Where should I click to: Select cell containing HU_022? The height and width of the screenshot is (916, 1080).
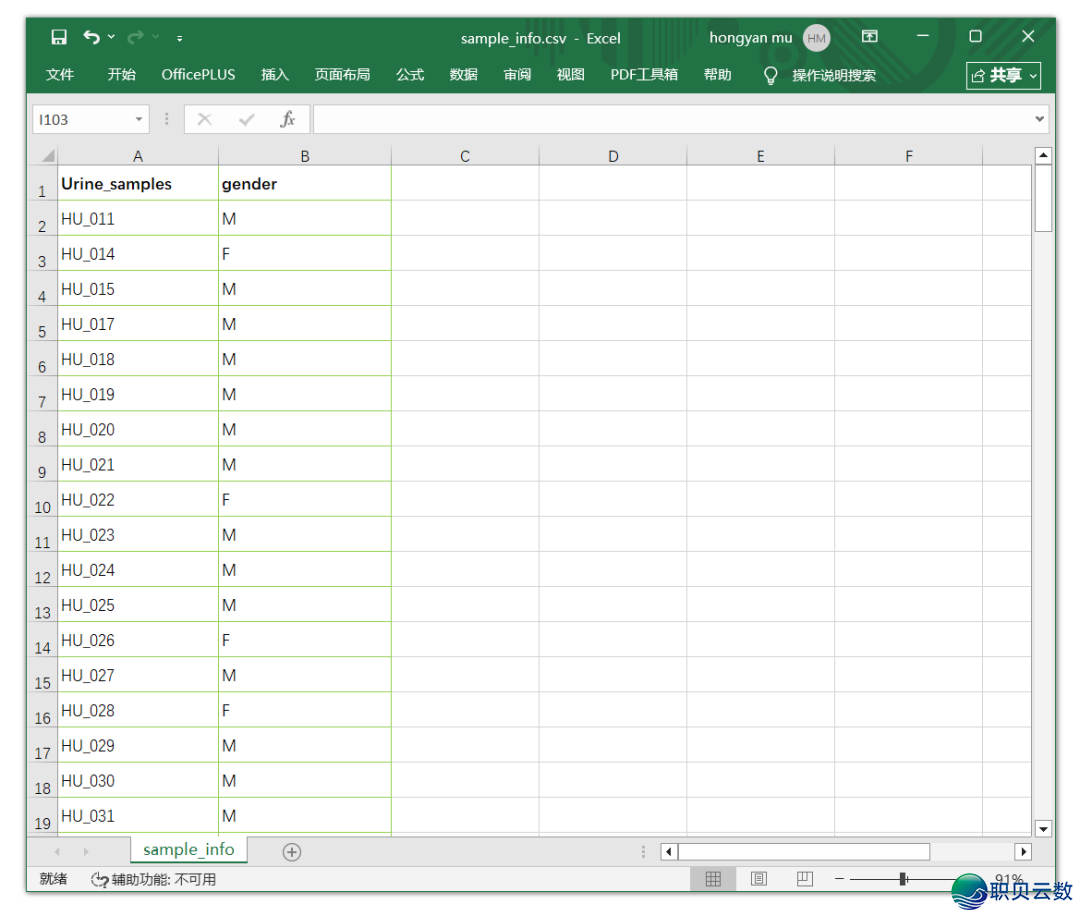coord(137,500)
